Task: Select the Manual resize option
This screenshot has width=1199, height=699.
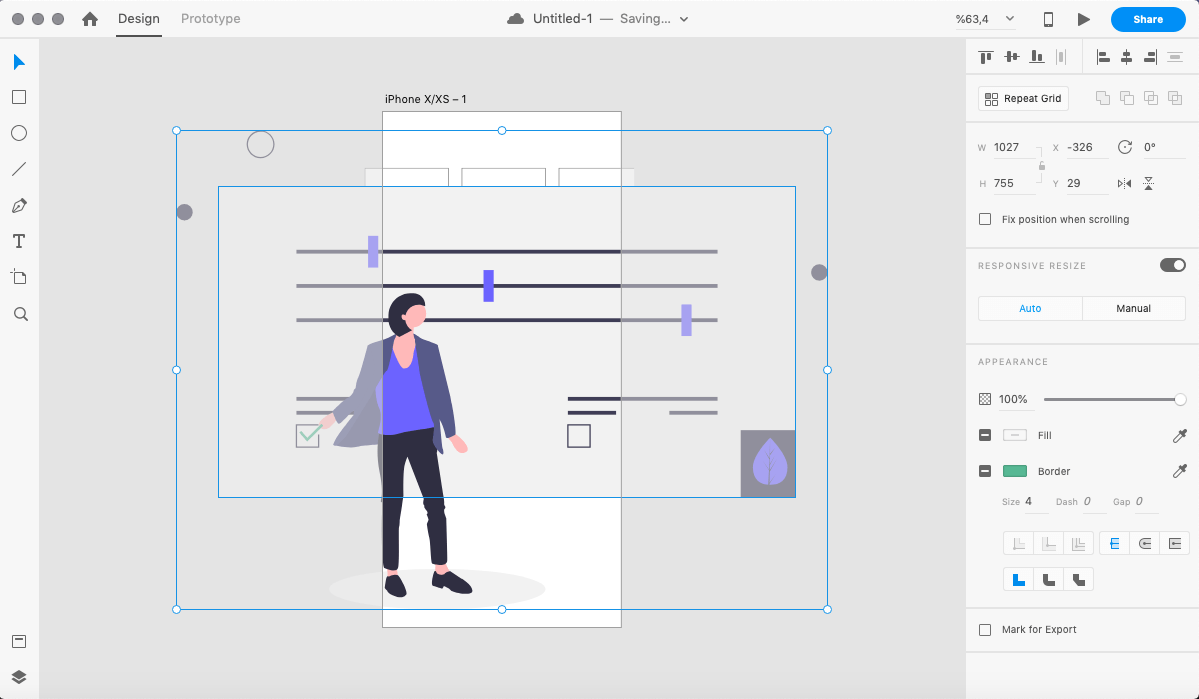Action: tap(1133, 308)
